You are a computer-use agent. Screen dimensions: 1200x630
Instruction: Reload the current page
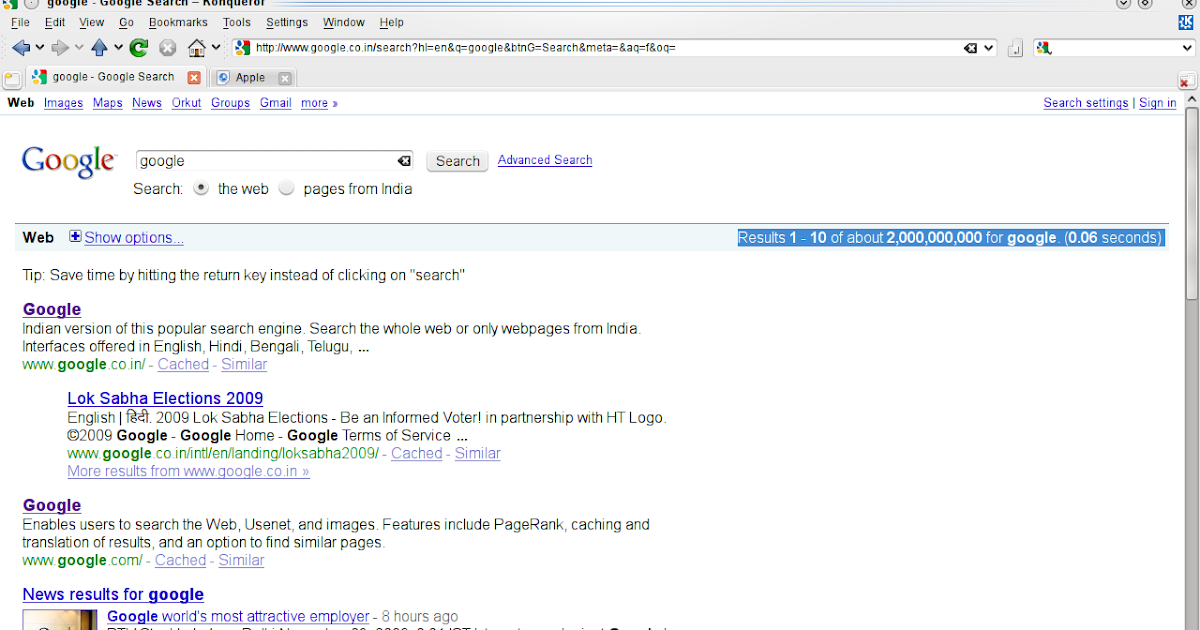[137, 47]
